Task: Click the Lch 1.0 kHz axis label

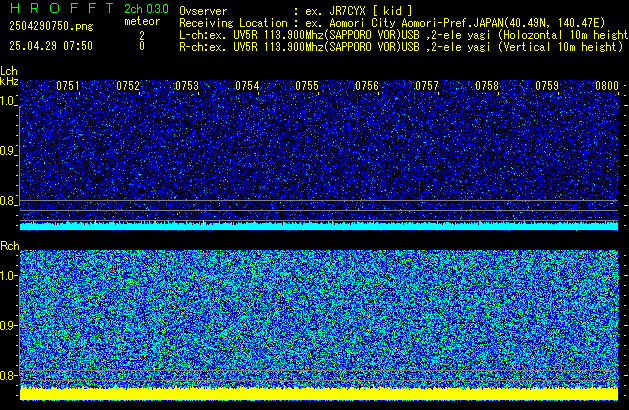Action: pyautogui.click(x=8, y=101)
